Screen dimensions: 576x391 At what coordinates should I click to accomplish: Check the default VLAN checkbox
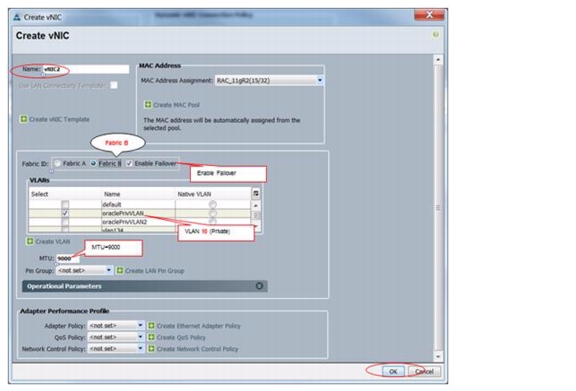(65, 204)
